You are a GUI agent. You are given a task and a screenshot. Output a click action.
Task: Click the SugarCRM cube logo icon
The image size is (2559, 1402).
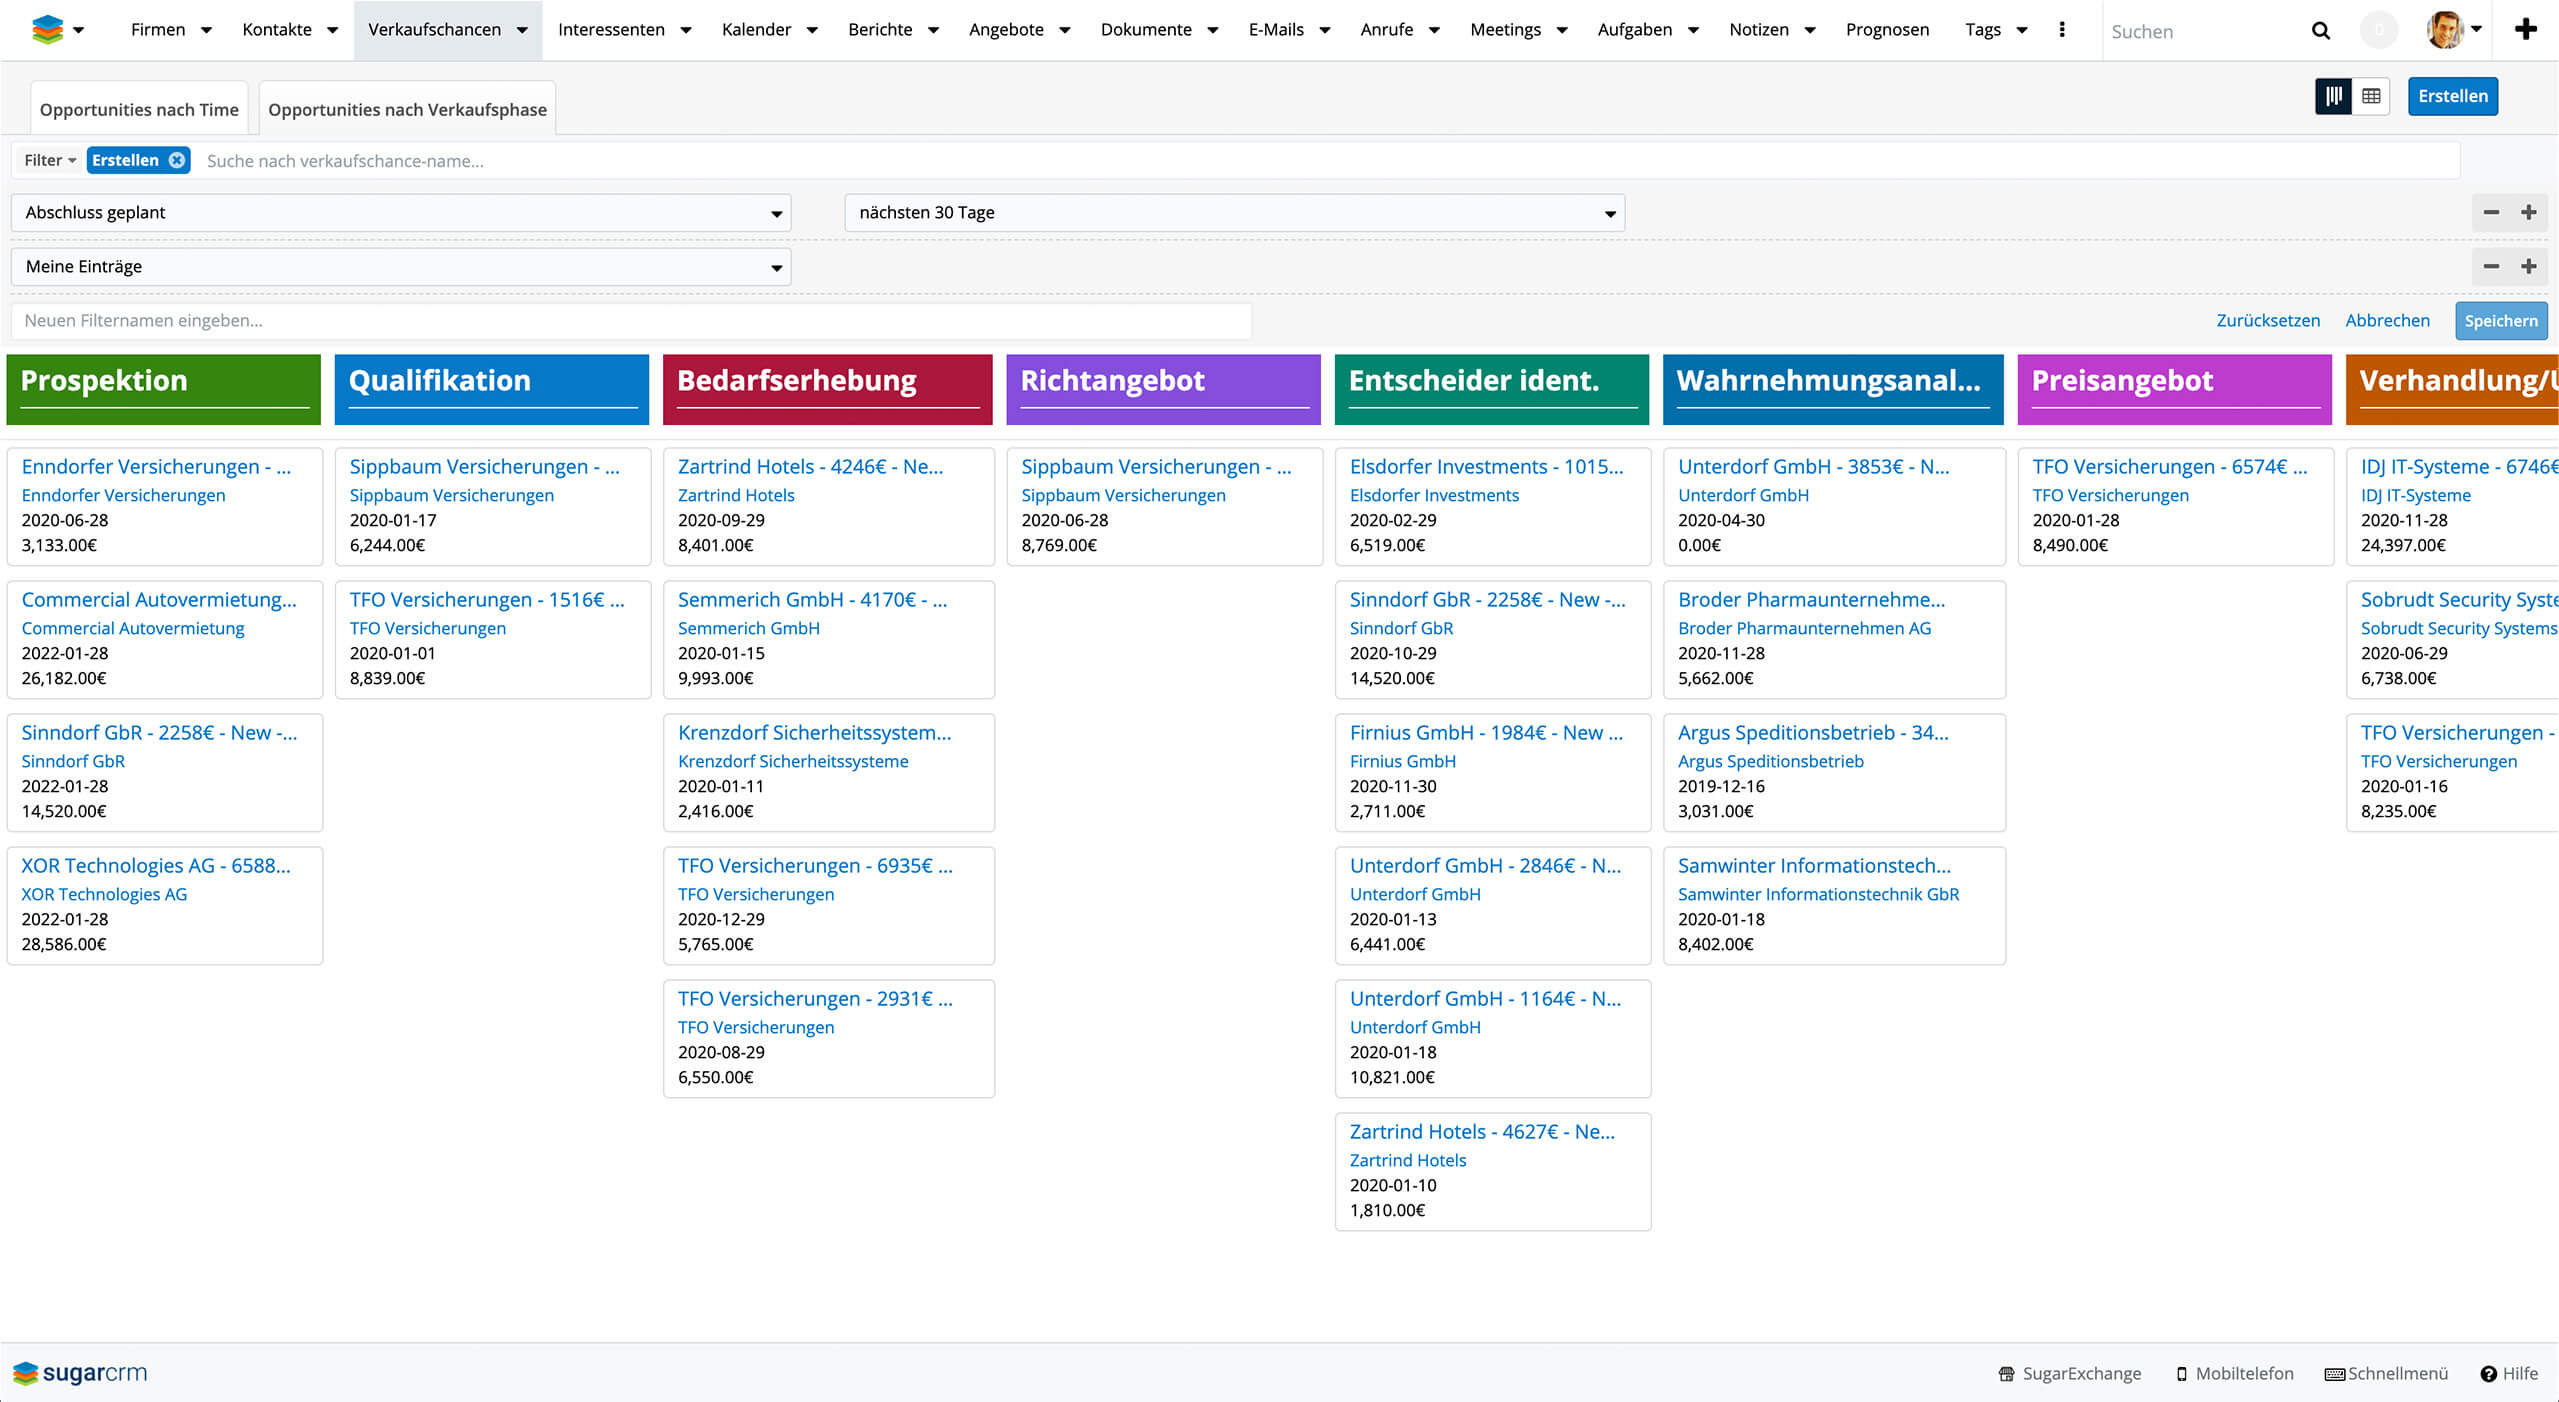point(47,29)
